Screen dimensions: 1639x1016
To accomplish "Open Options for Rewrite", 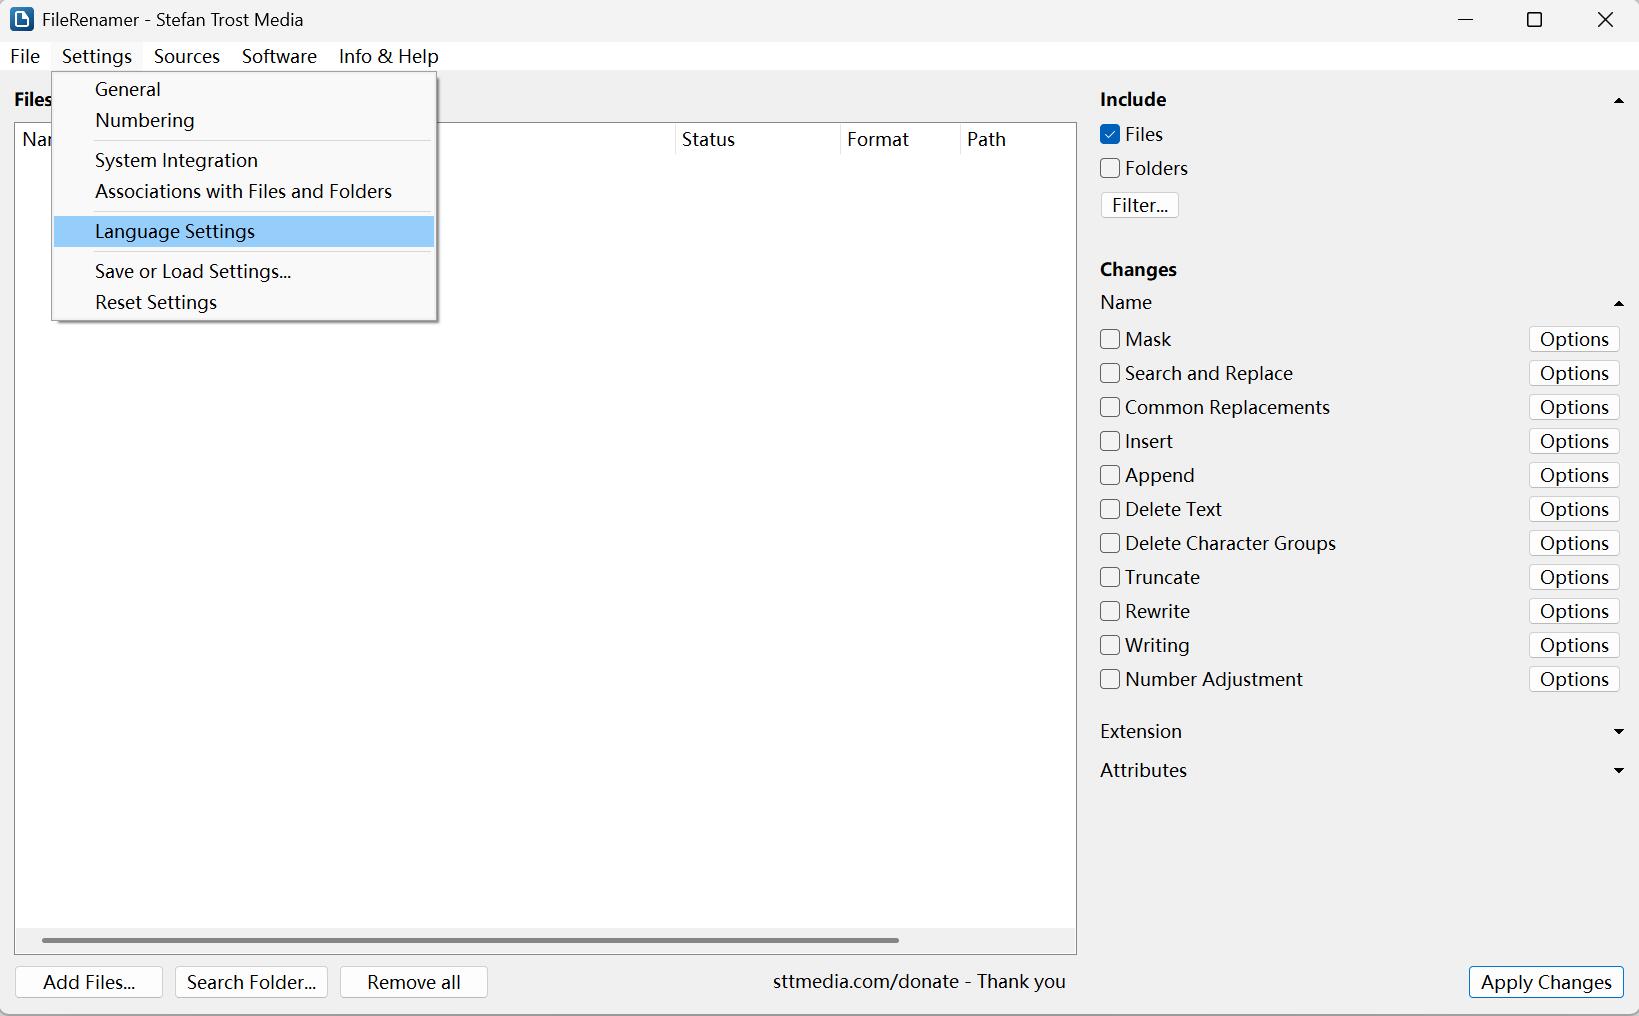I will 1574,611.
